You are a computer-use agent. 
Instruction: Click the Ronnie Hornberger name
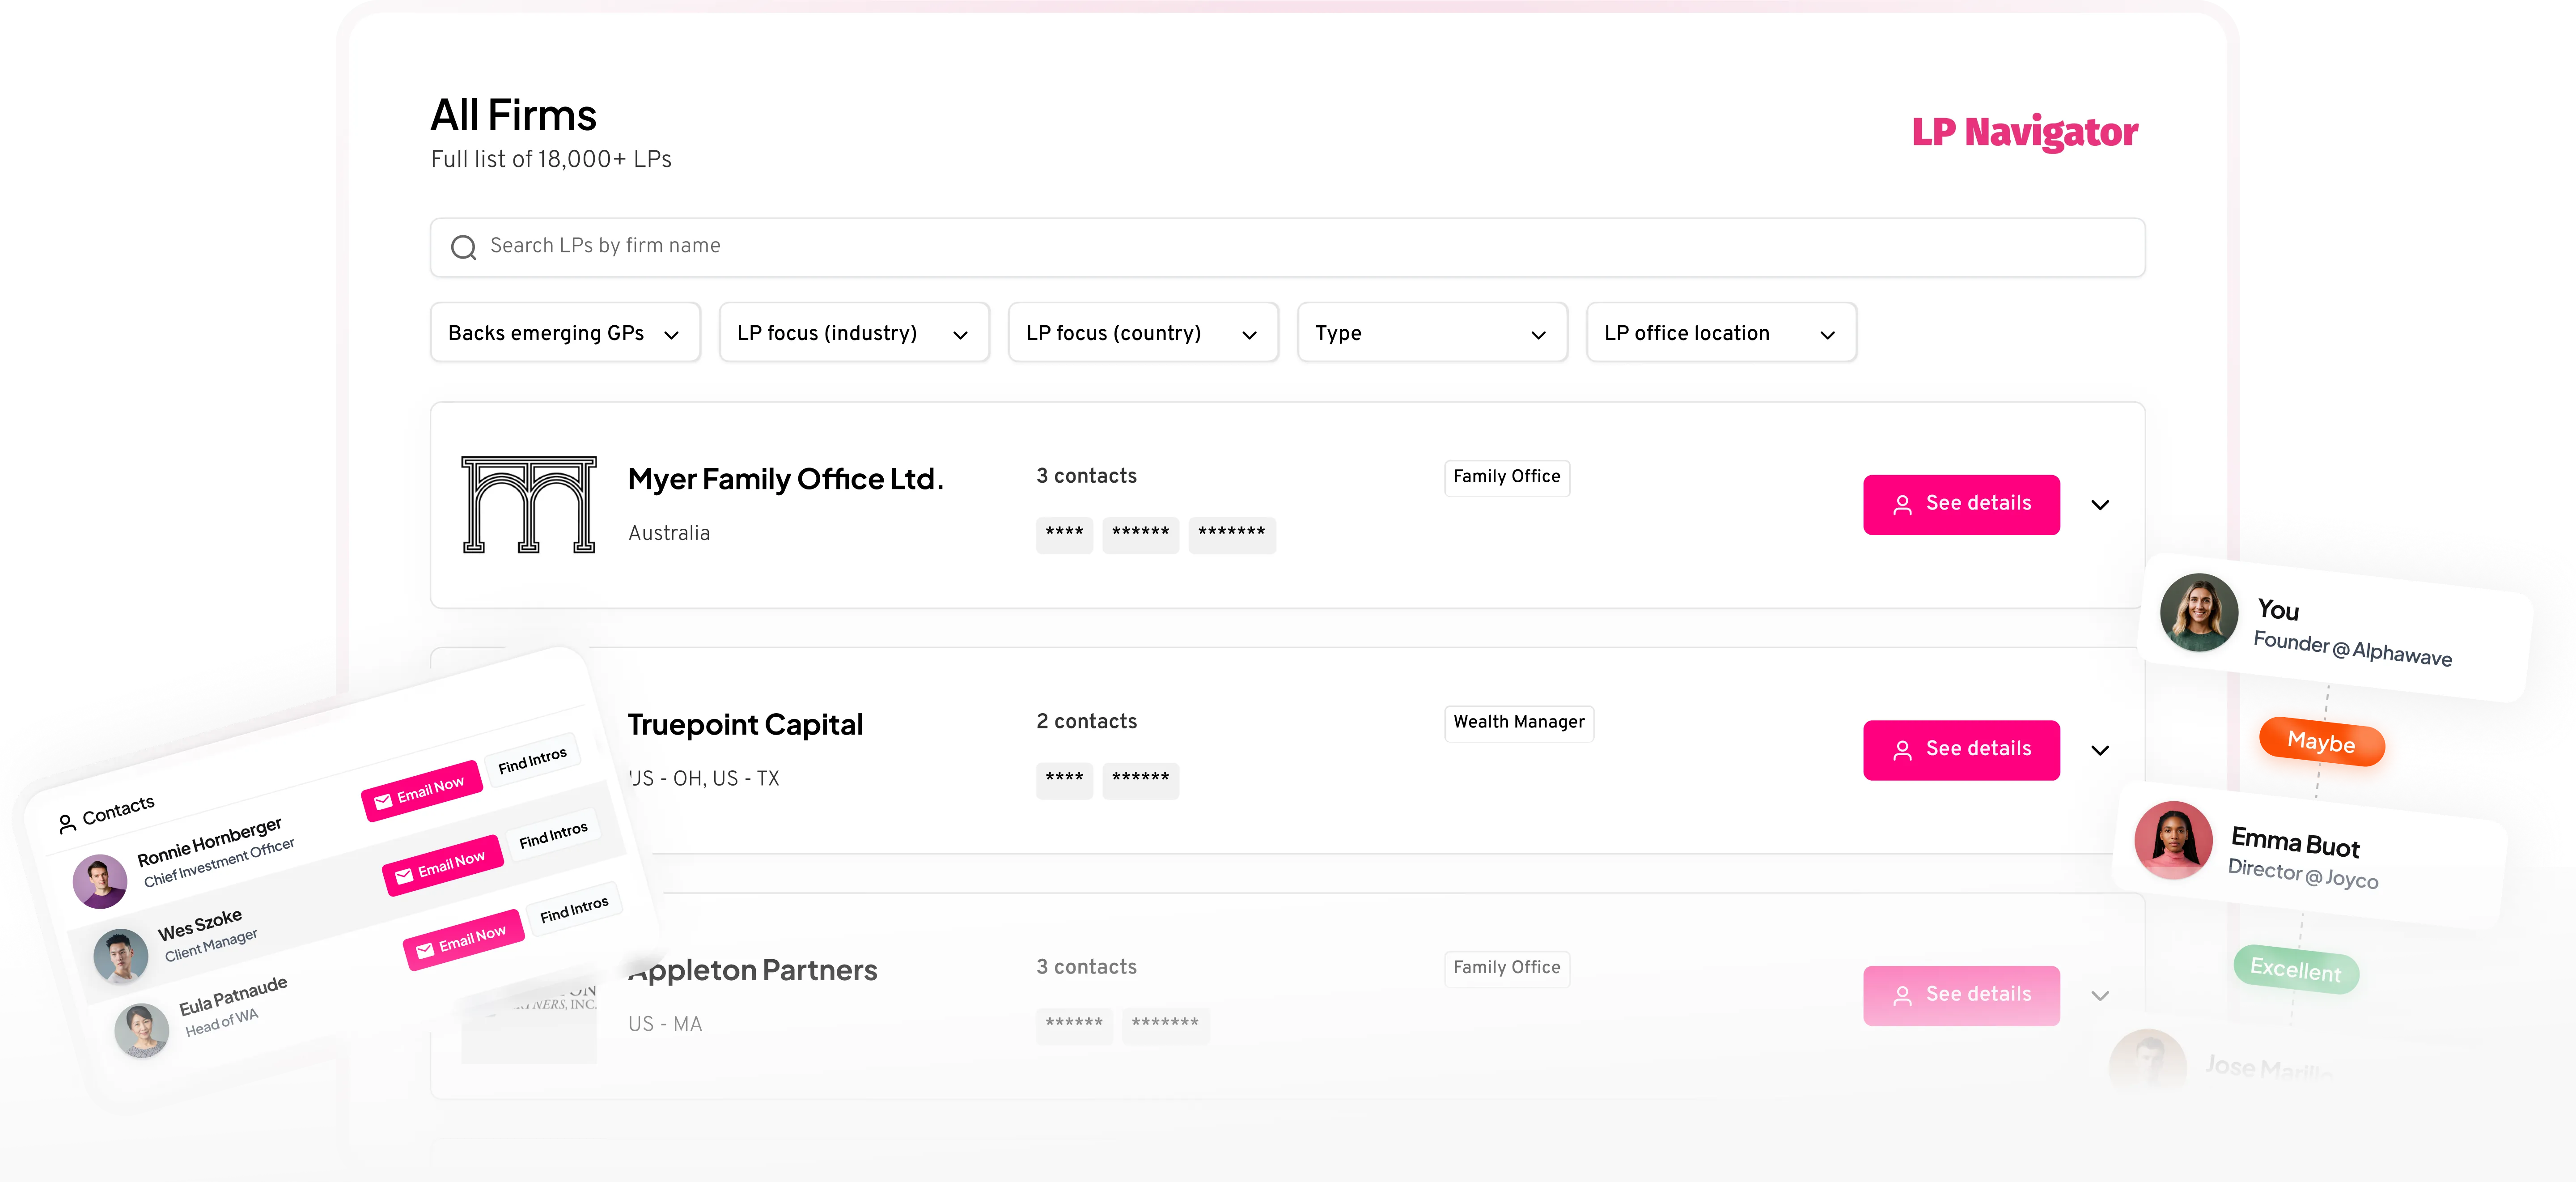(210, 842)
